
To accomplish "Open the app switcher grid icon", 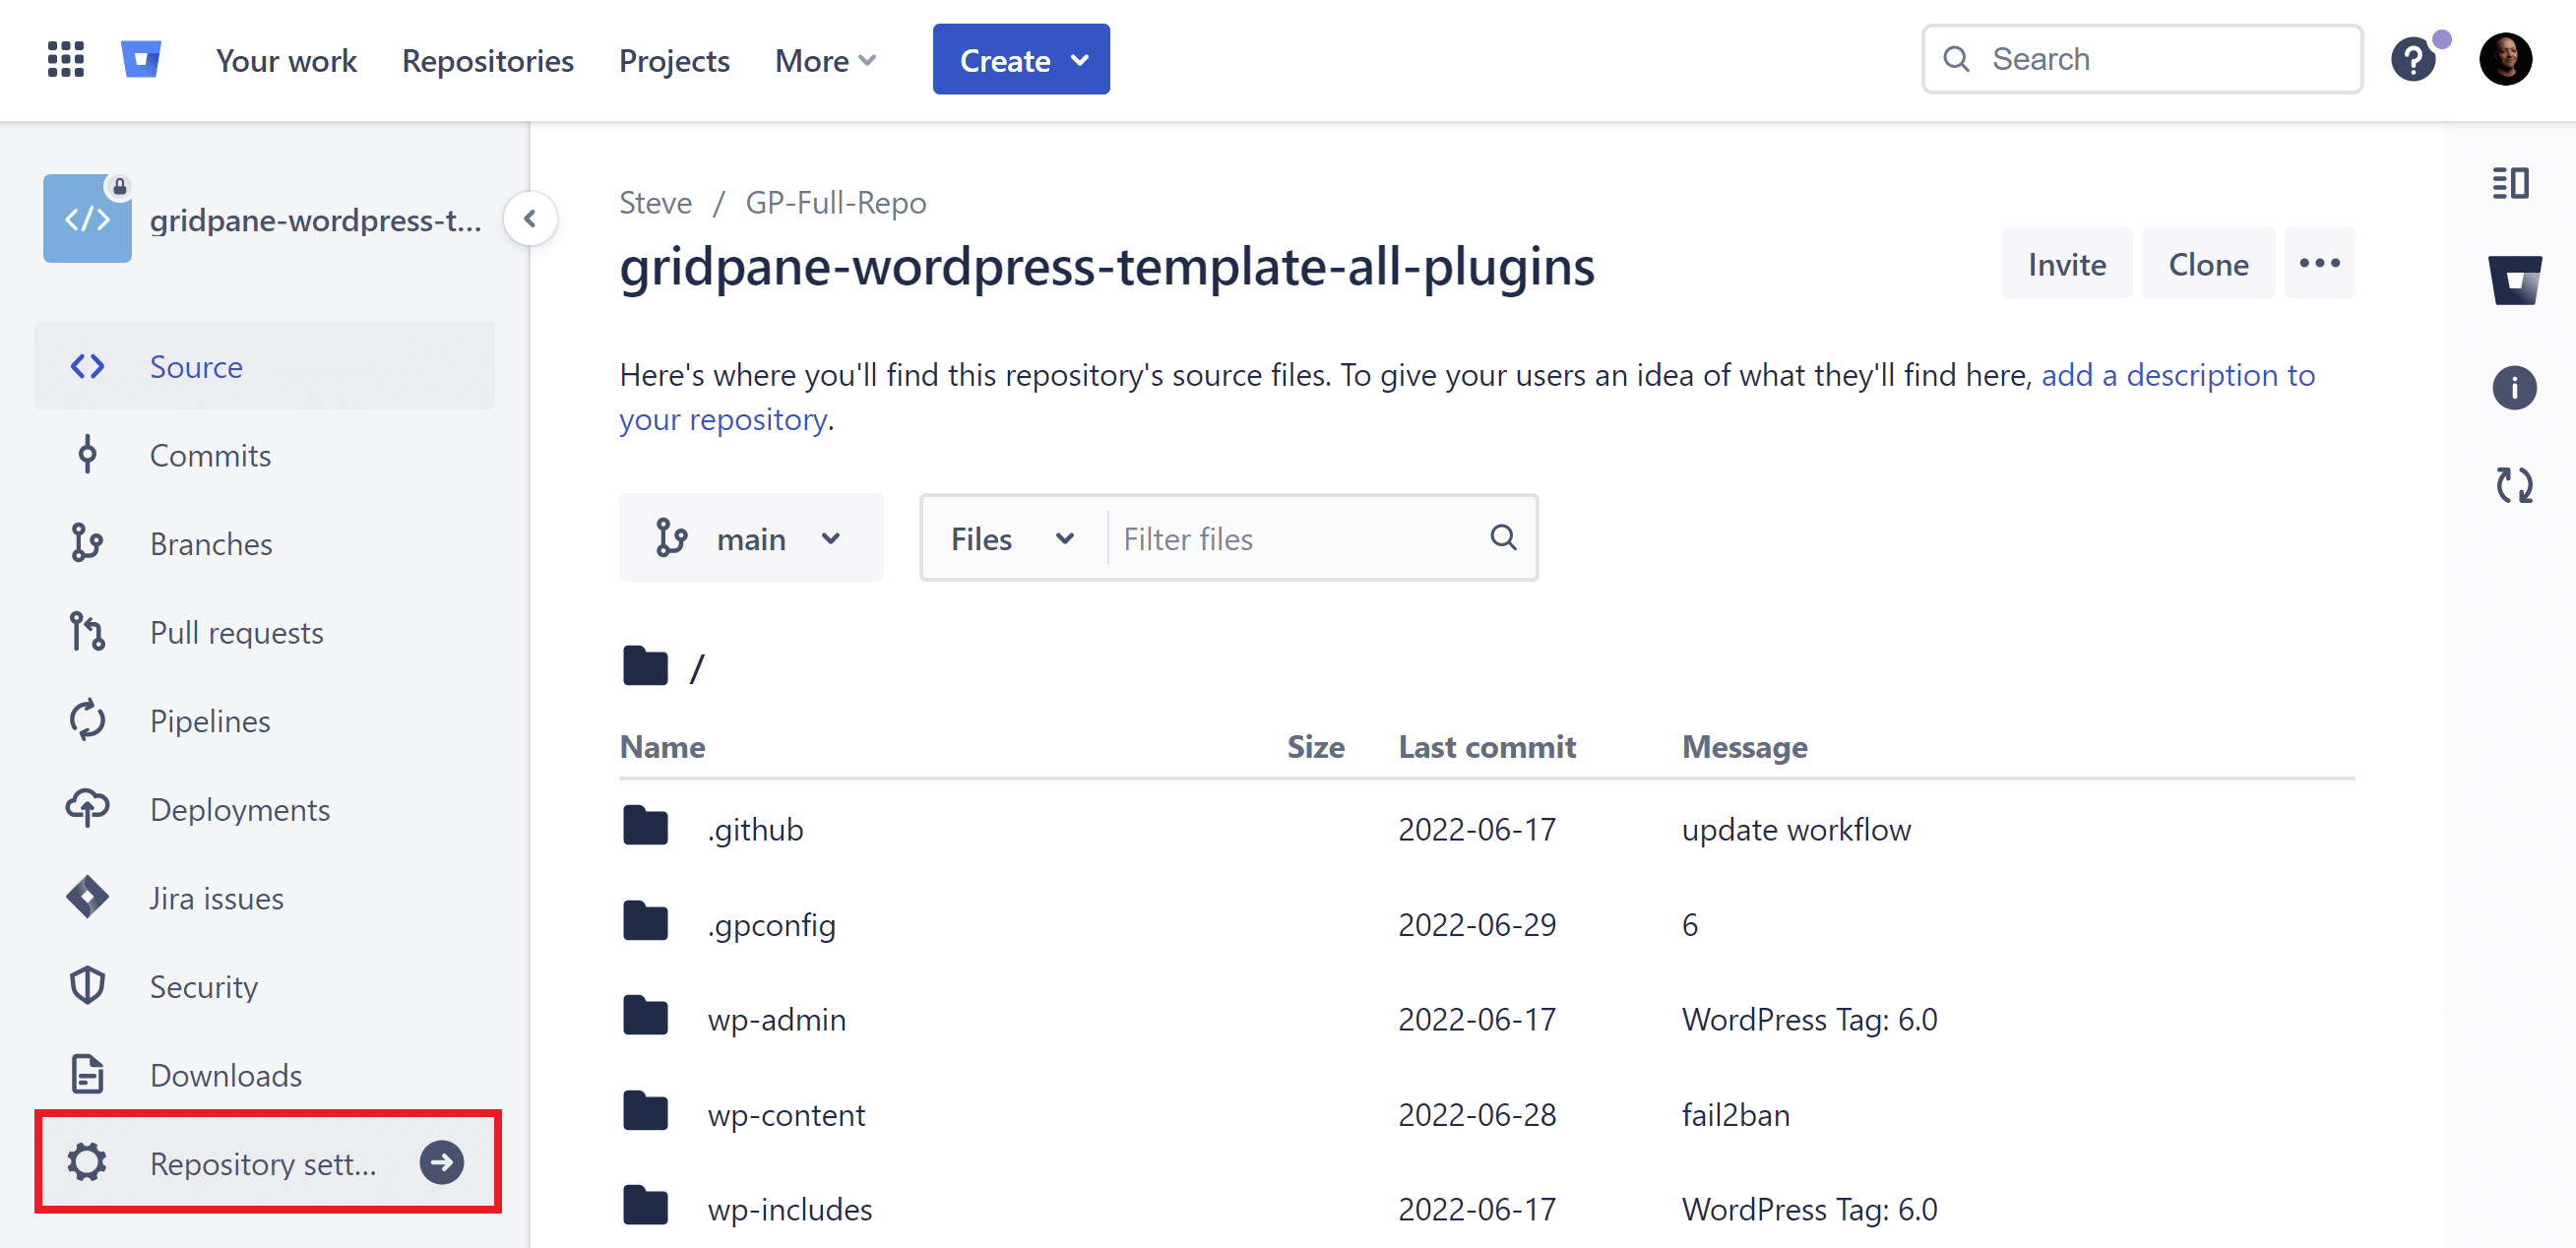I will point(66,59).
